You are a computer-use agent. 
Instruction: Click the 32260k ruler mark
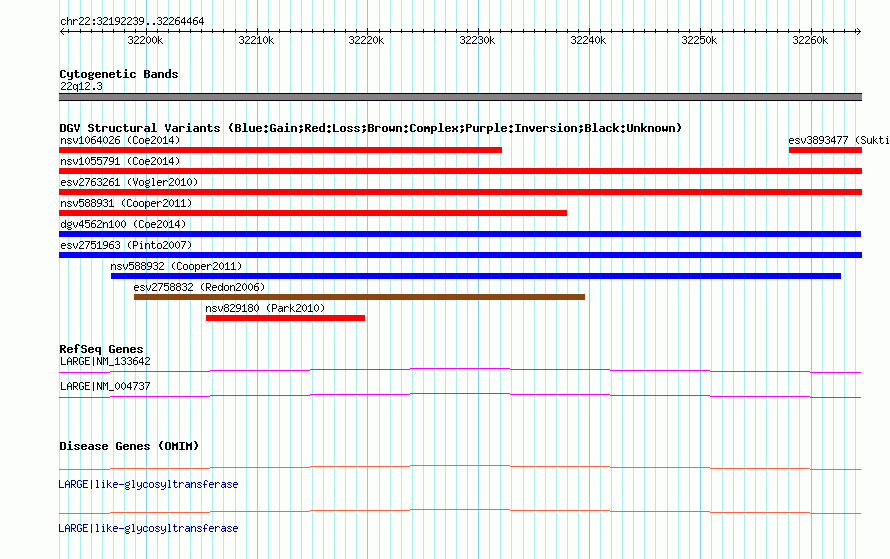810,40
